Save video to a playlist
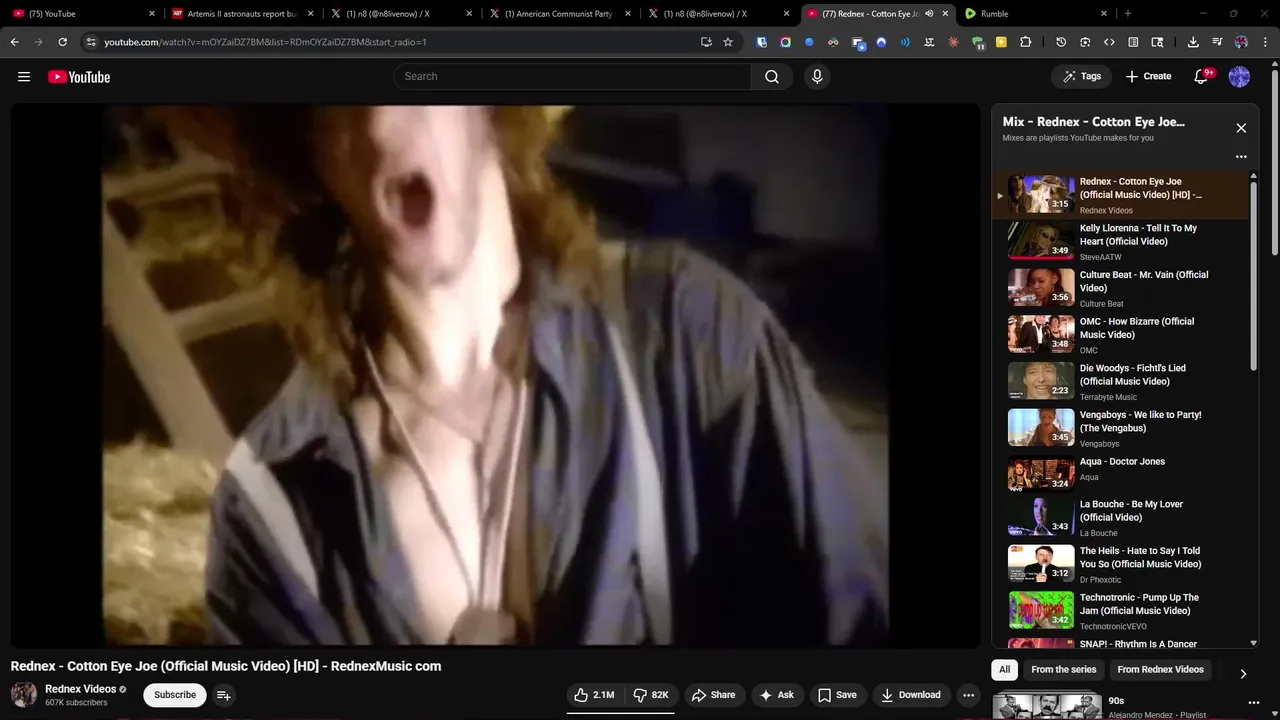 837,695
